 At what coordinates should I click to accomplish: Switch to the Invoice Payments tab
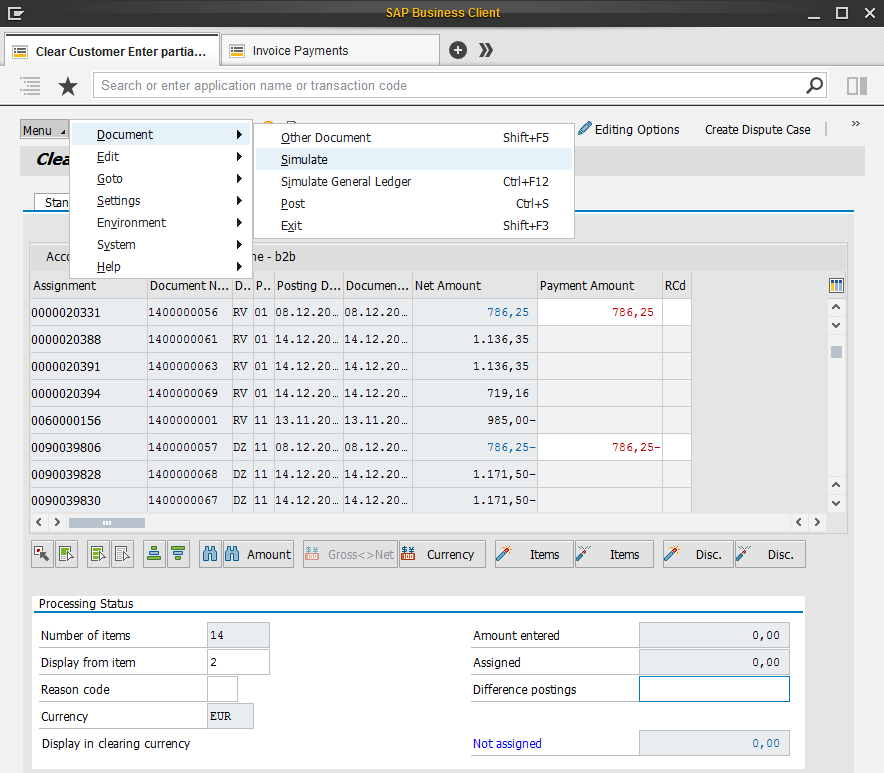330,51
